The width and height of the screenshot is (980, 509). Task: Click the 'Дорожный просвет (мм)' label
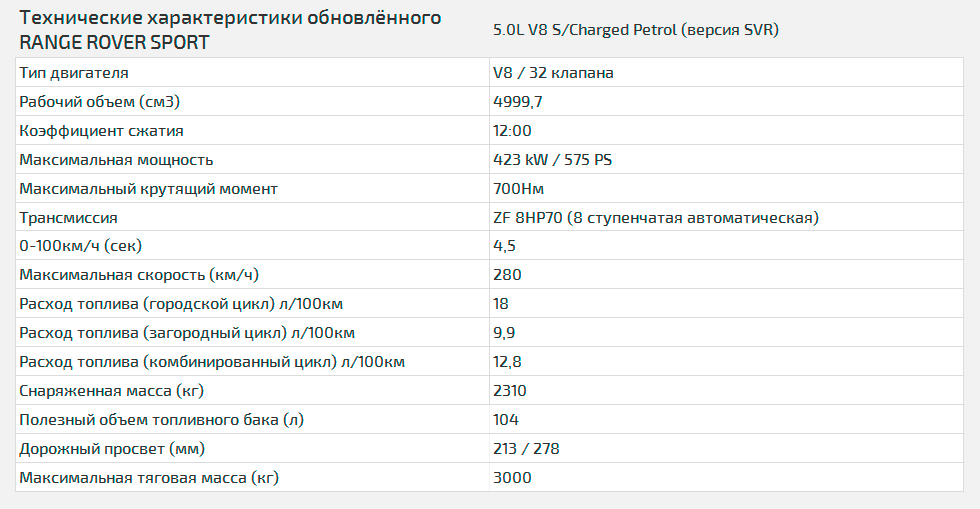112,449
